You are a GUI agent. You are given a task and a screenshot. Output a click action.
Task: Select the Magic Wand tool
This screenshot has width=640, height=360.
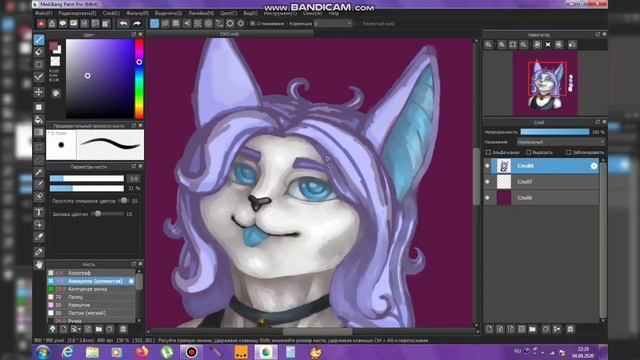[x=39, y=172]
